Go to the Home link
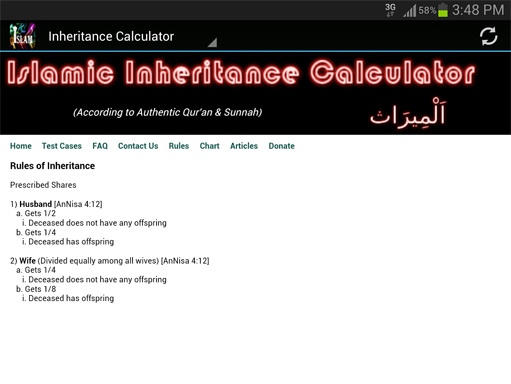The height and width of the screenshot is (384, 511). pyautogui.click(x=21, y=146)
